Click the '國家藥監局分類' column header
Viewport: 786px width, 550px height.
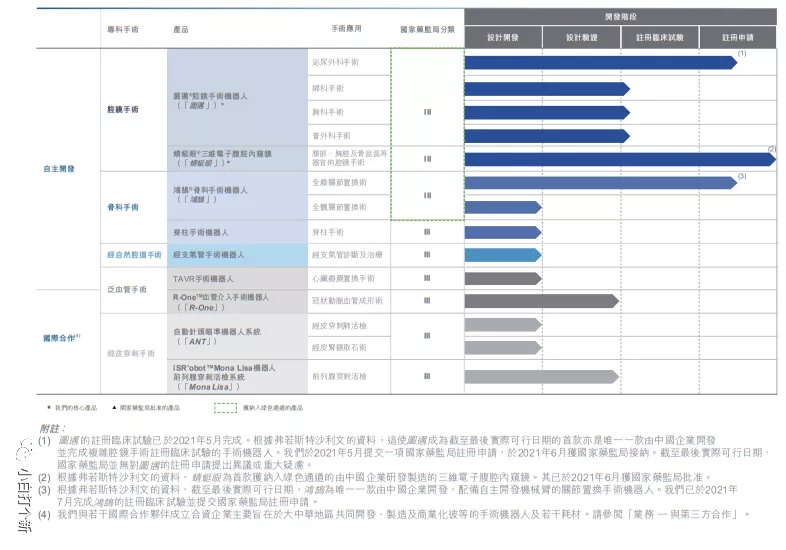coord(427,30)
